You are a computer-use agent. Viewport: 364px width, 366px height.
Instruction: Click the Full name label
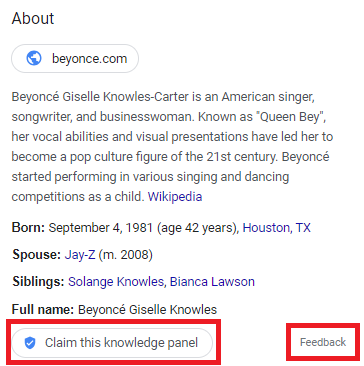pyautogui.click(x=43, y=310)
